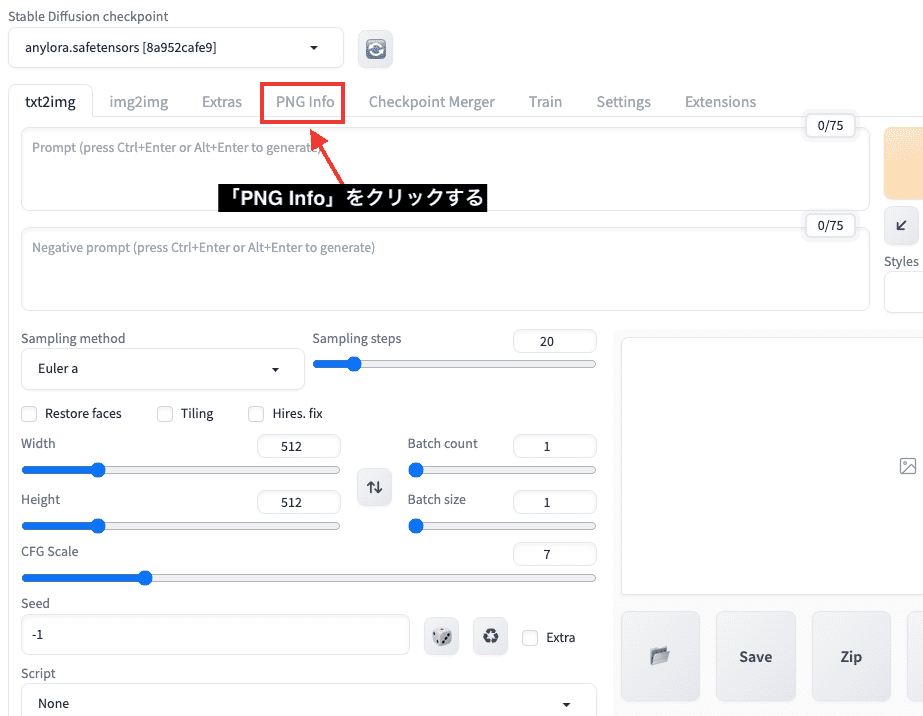Click the image placeholder in the output gallery
Screen dimensions: 923x716
pos(908,466)
